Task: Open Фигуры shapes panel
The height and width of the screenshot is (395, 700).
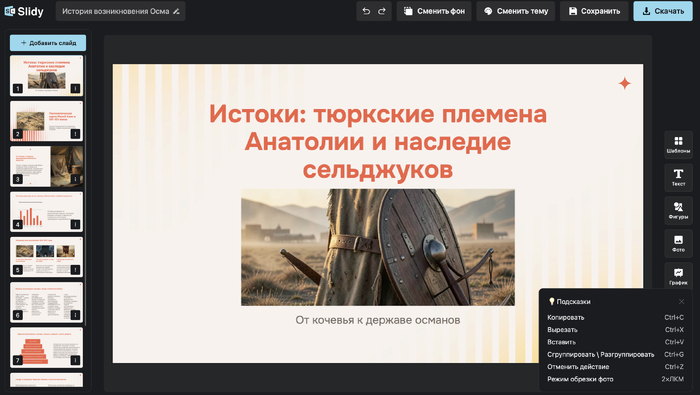Action: click(678, 211)
